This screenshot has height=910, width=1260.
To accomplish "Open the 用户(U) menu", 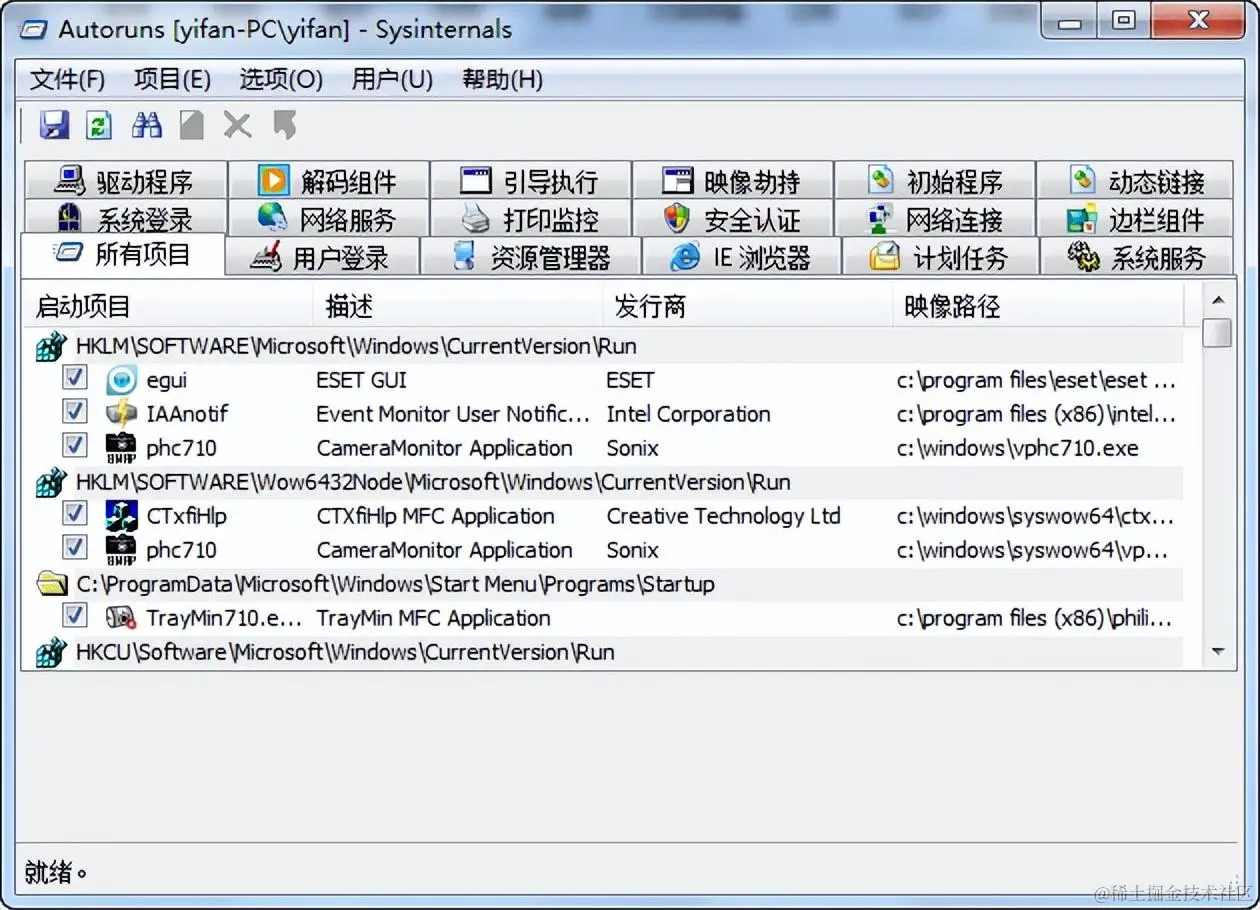I will [x=393, y=80].
